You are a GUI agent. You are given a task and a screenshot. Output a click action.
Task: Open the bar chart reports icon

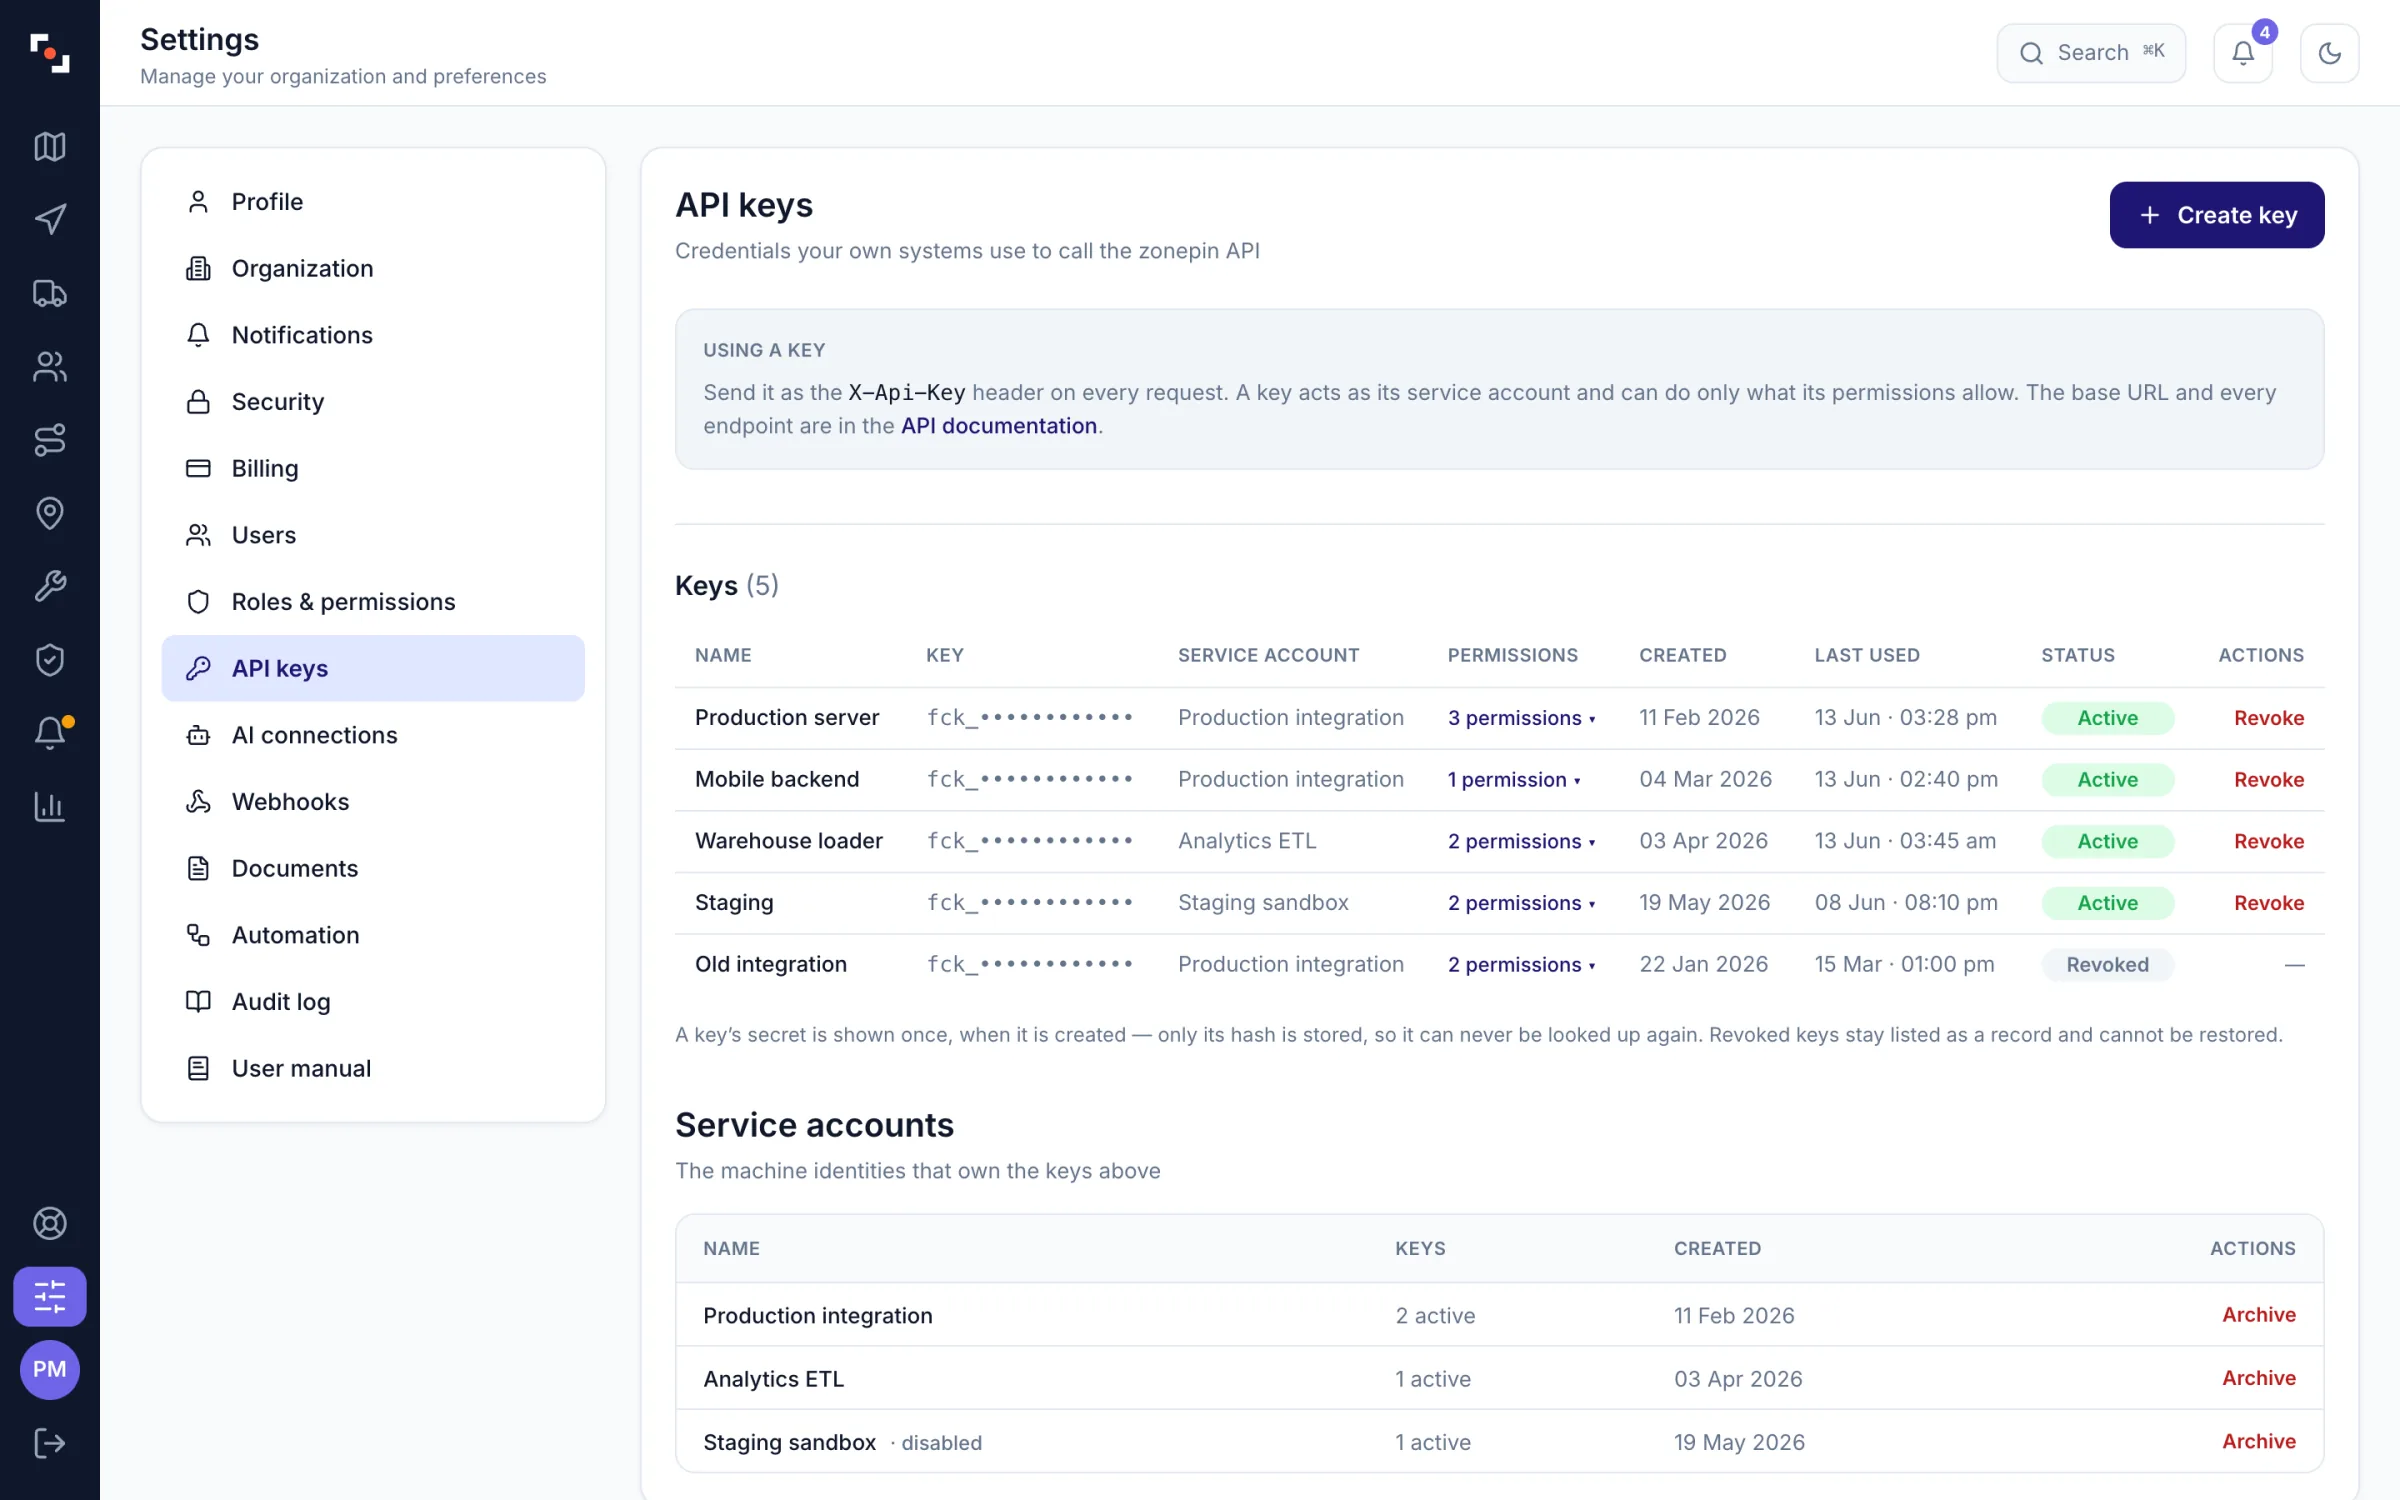pyautogui.click(x=50, y=806)
